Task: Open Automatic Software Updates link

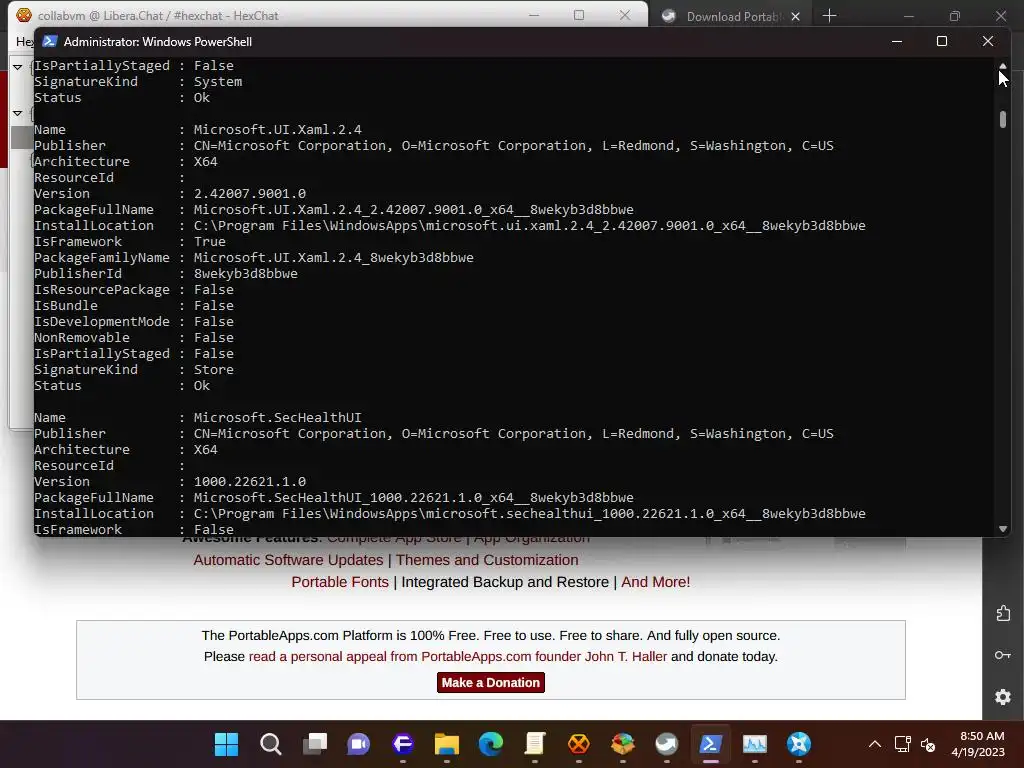Action: point(288,560)
